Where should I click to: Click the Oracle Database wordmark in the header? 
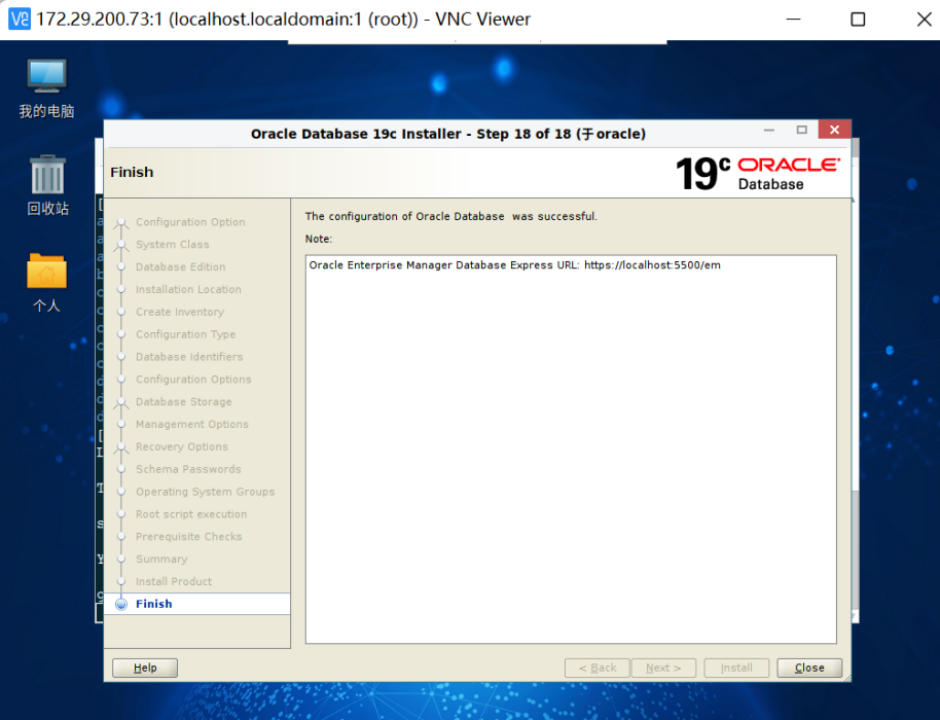[786, 171]
